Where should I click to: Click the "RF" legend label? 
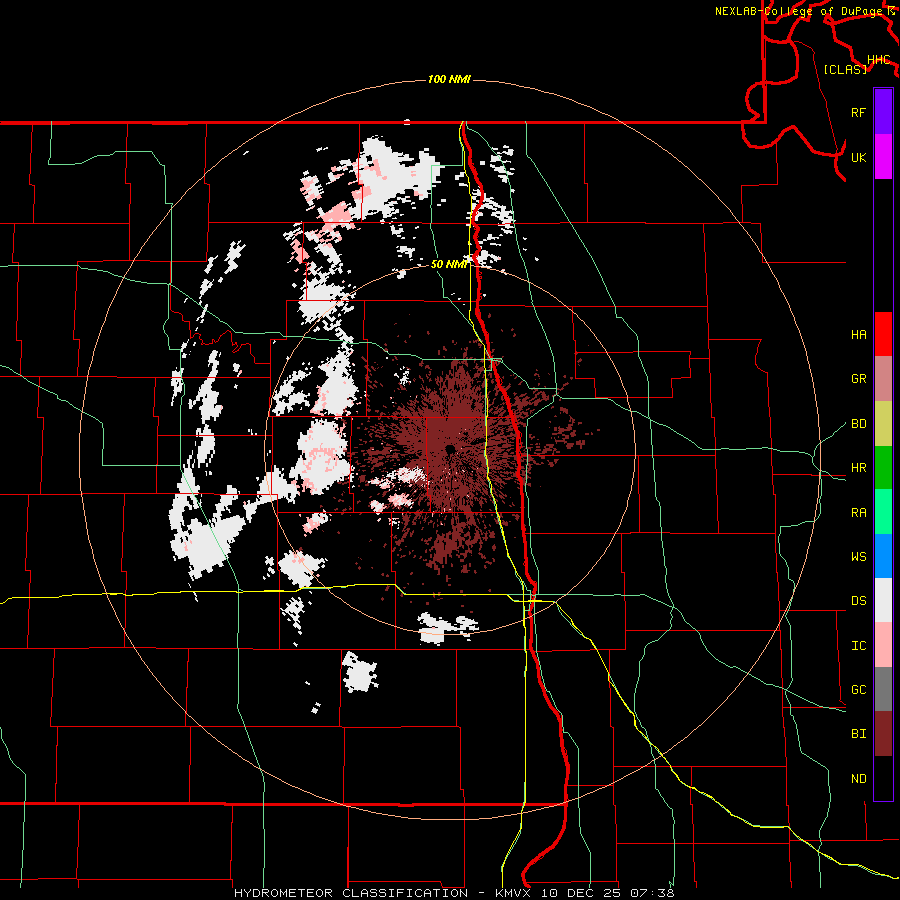click(x=858, y=112)
